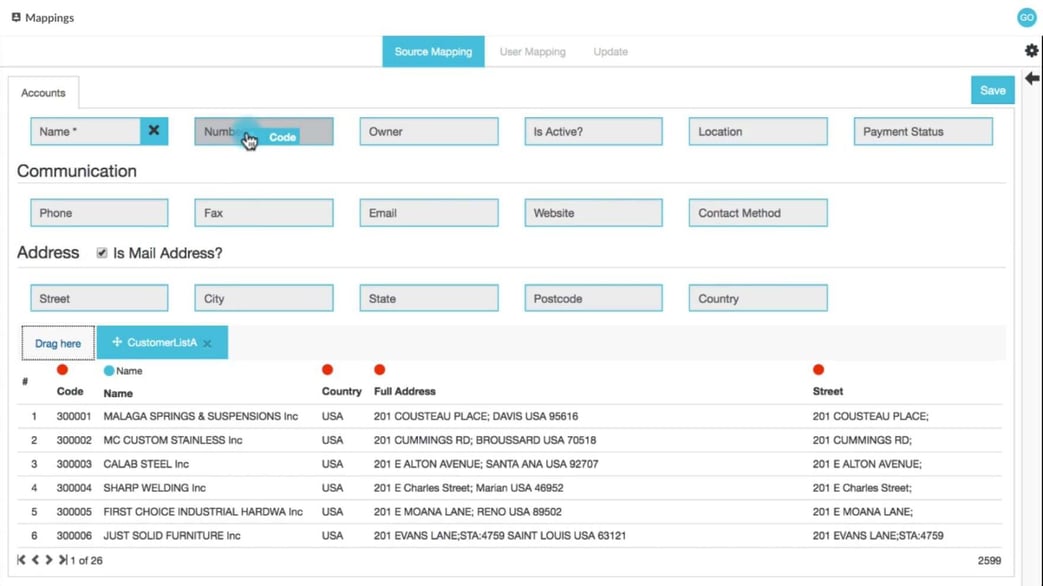
Task: Click blue mapped dot above Name column
Action: tap(108, 371)
